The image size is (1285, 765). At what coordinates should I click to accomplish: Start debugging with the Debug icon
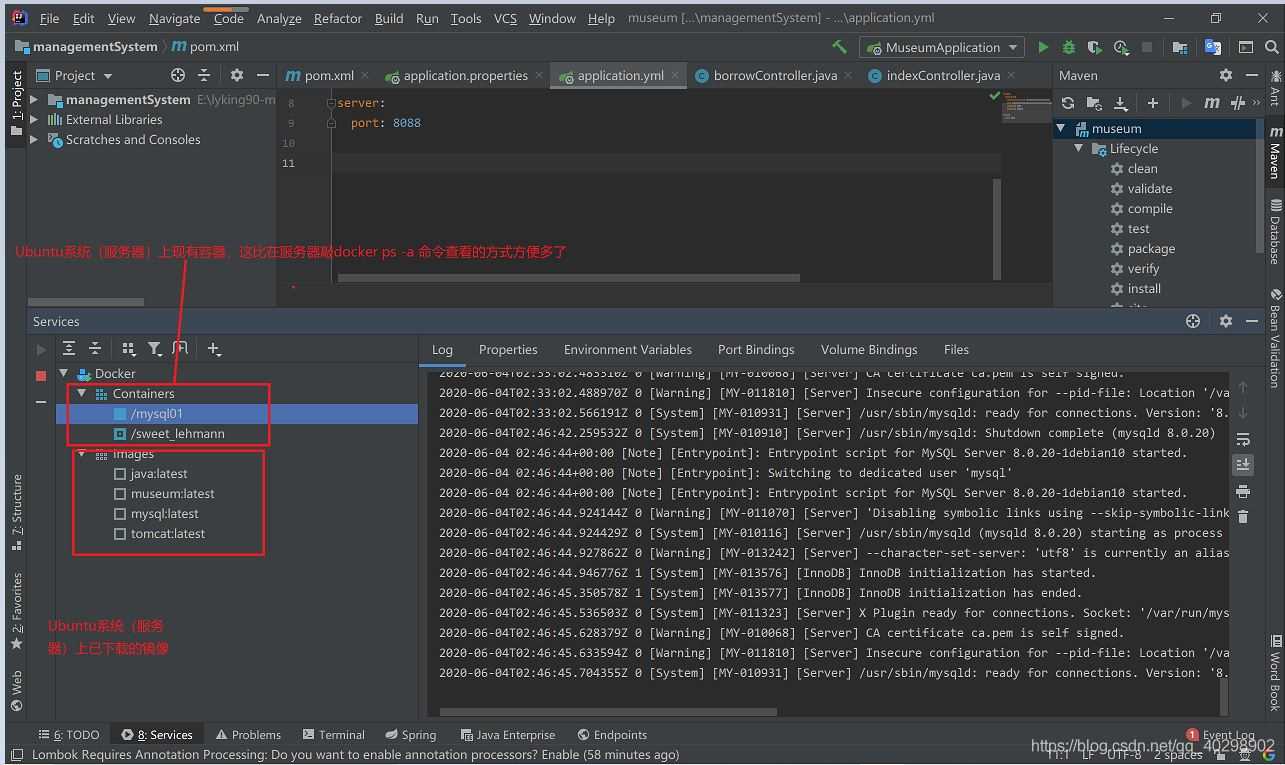coord(1068,46)
